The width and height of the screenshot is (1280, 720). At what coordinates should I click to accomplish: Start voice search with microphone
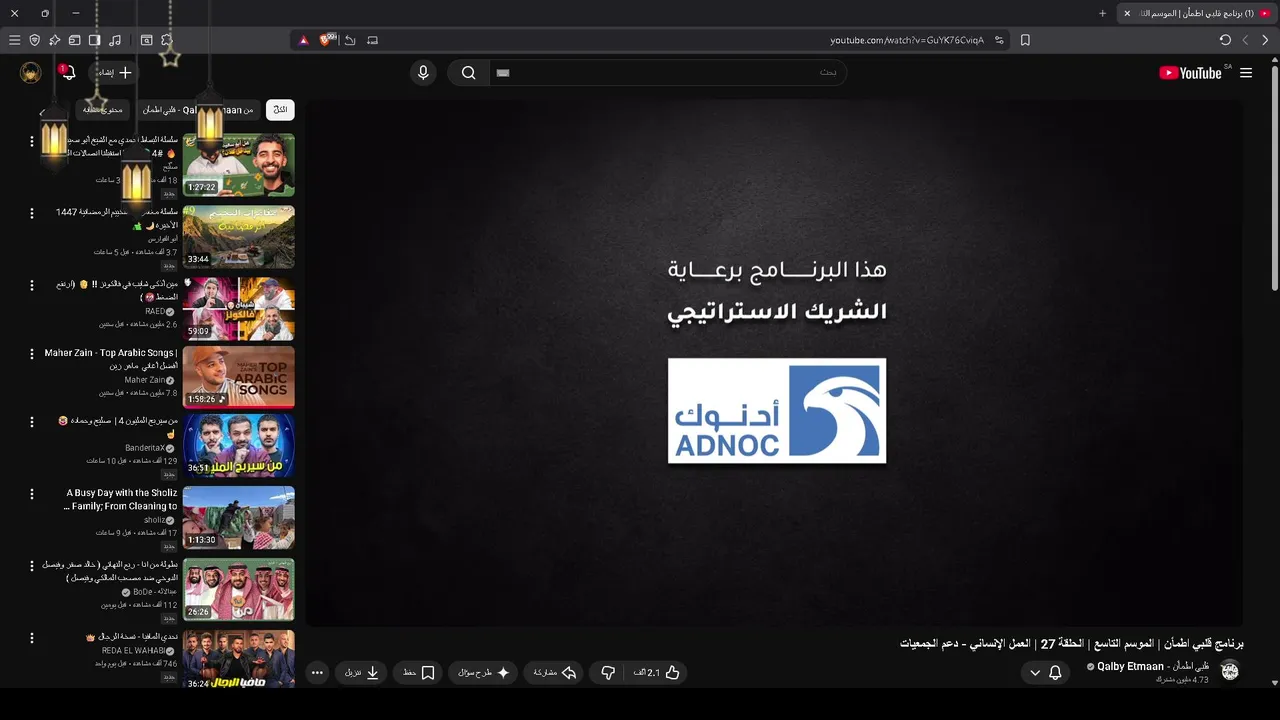[423, 73]
